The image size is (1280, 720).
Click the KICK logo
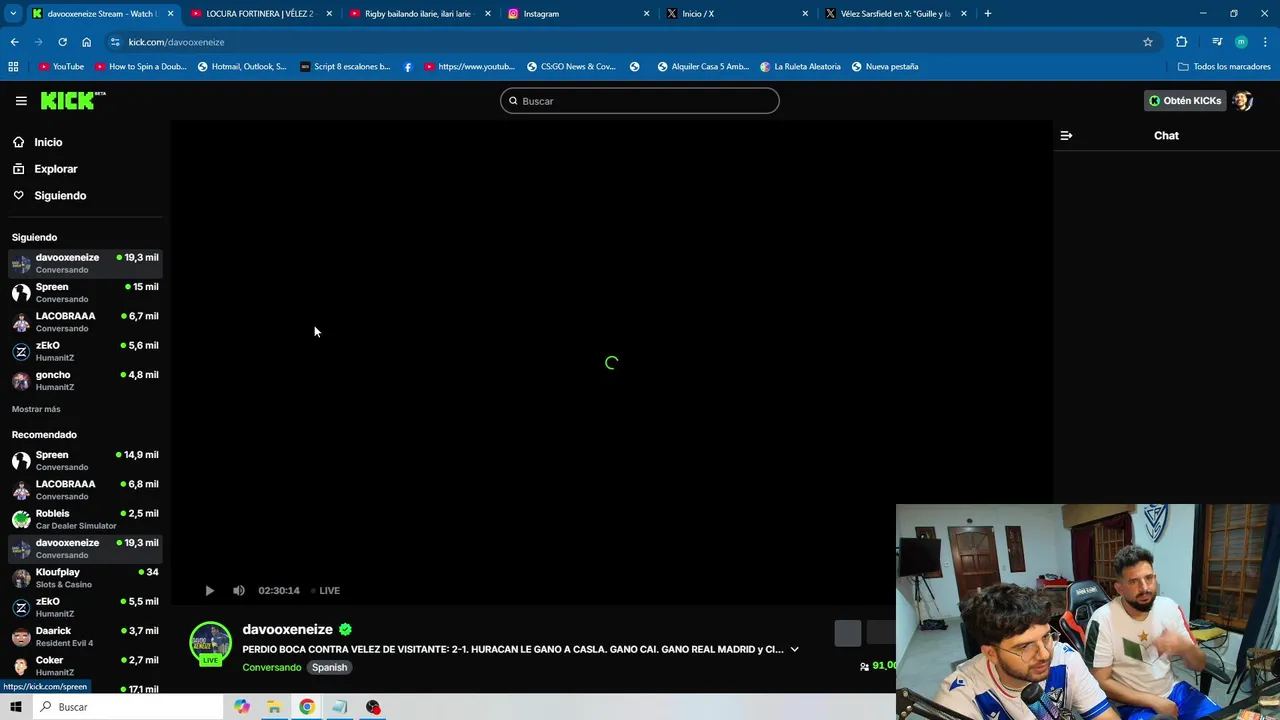73,100
